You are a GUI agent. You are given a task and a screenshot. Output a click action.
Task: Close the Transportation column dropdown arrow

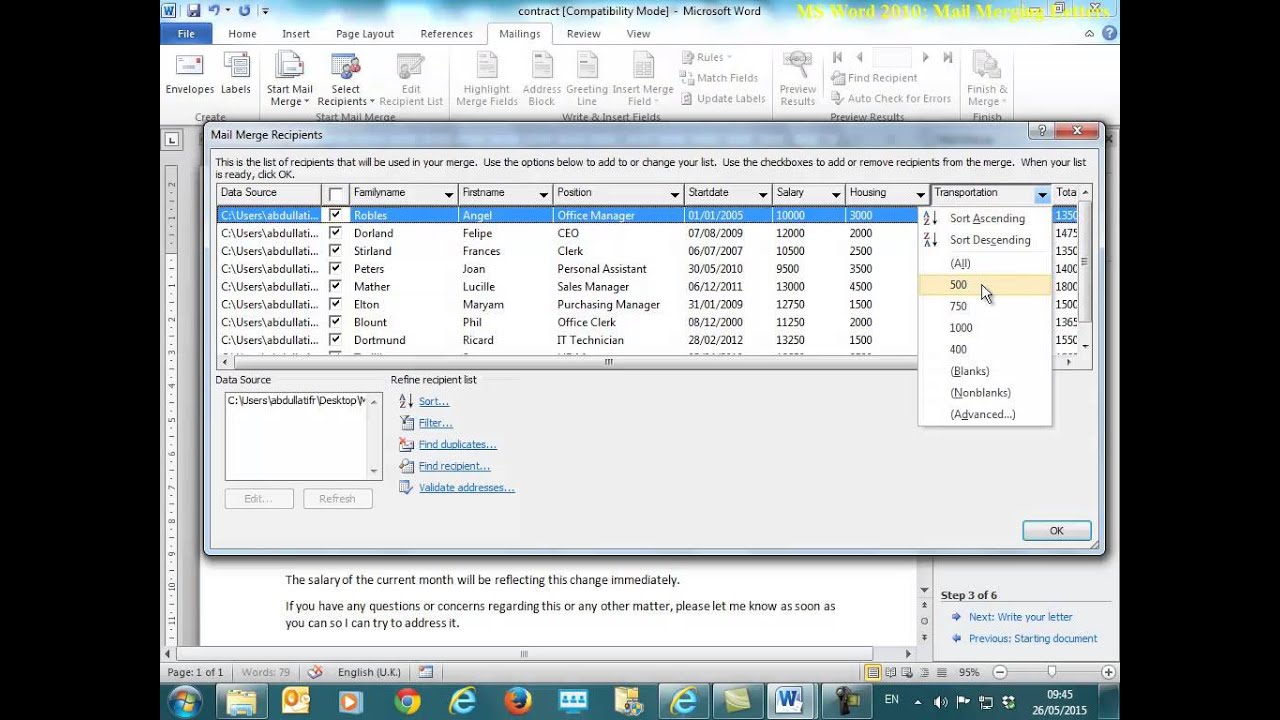click(1042, 194)
